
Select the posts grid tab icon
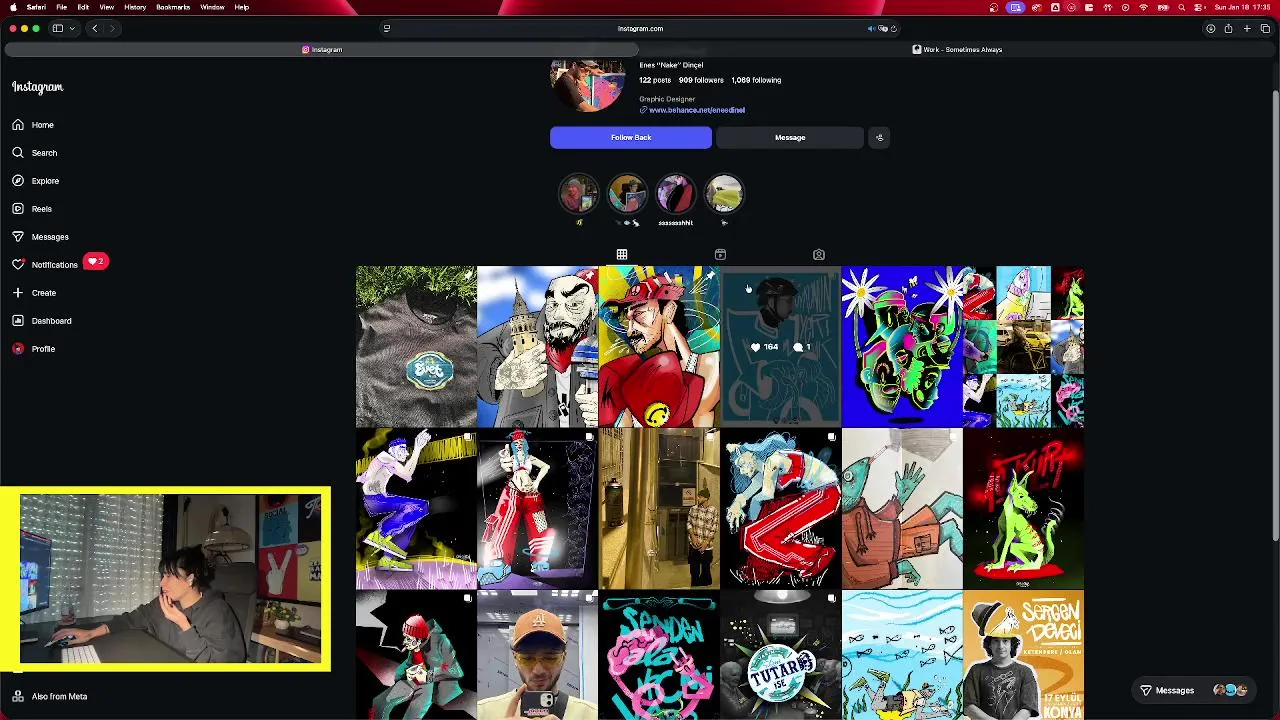622,255
